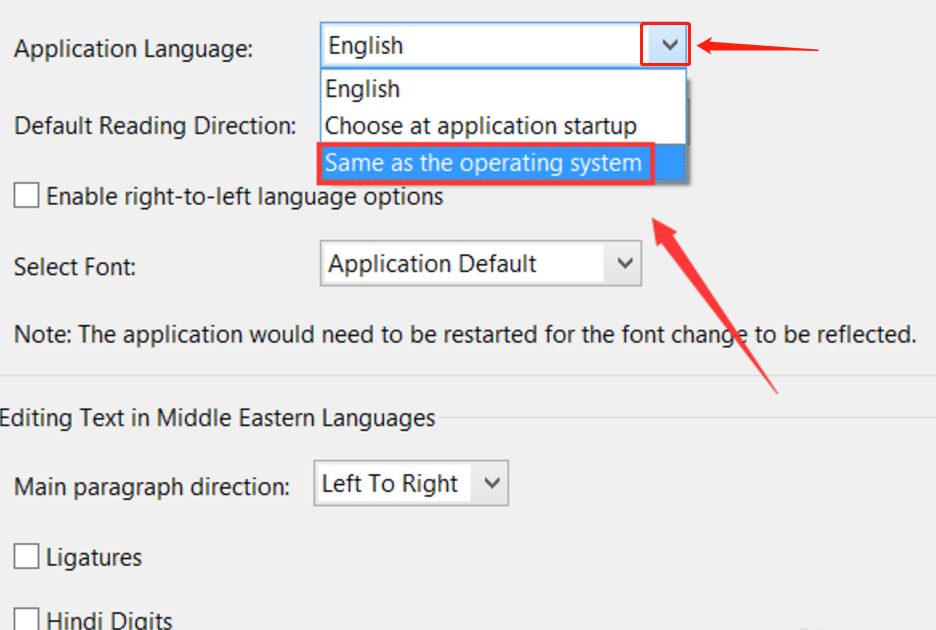Click the Application Language box showing English
936x630 pixels.
tap(480, 45)
